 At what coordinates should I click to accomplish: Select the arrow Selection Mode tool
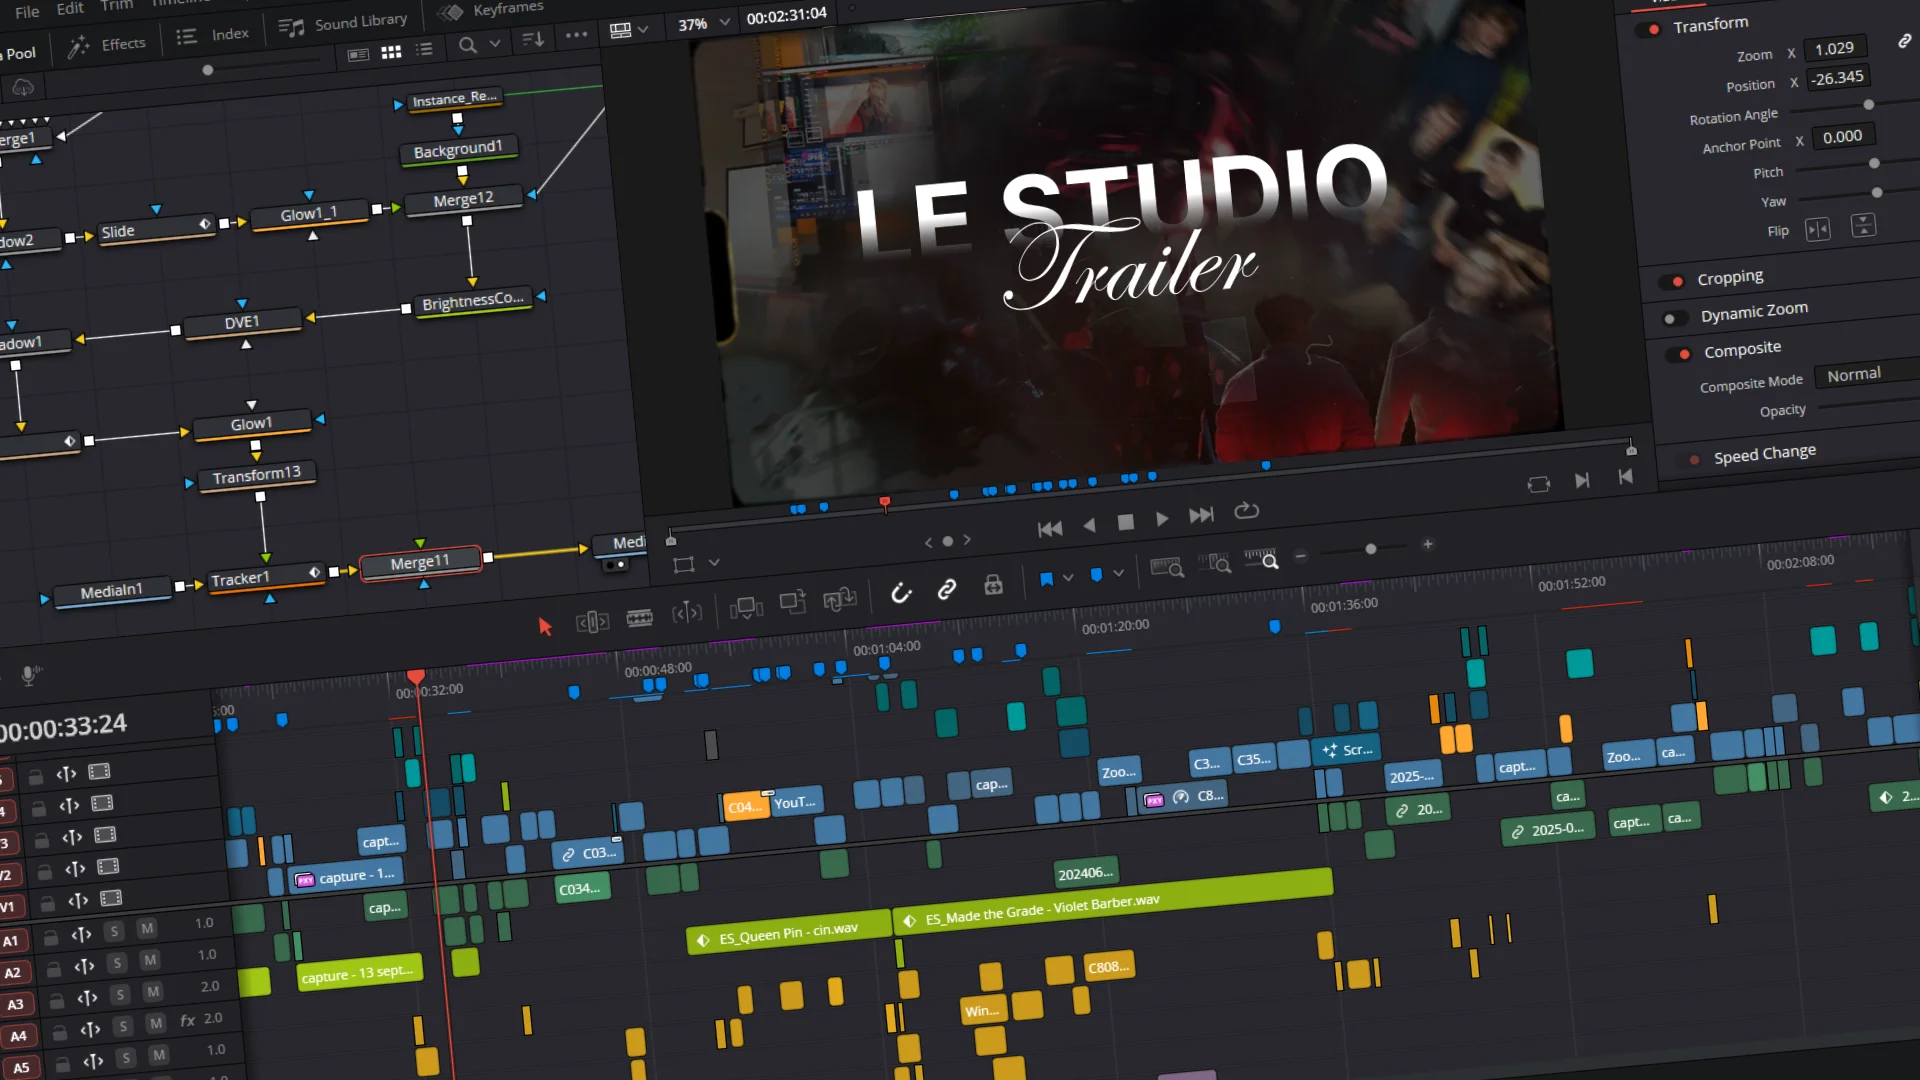[x=545, y=627]
